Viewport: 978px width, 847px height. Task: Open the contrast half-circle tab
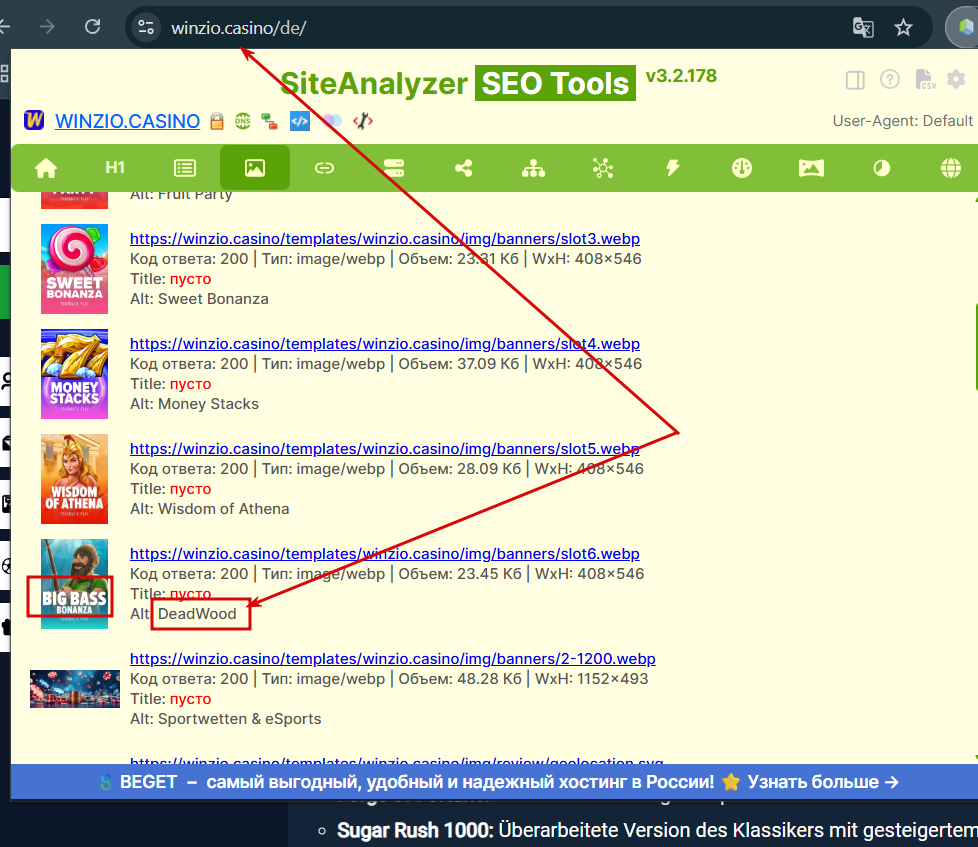click(881, 168)
